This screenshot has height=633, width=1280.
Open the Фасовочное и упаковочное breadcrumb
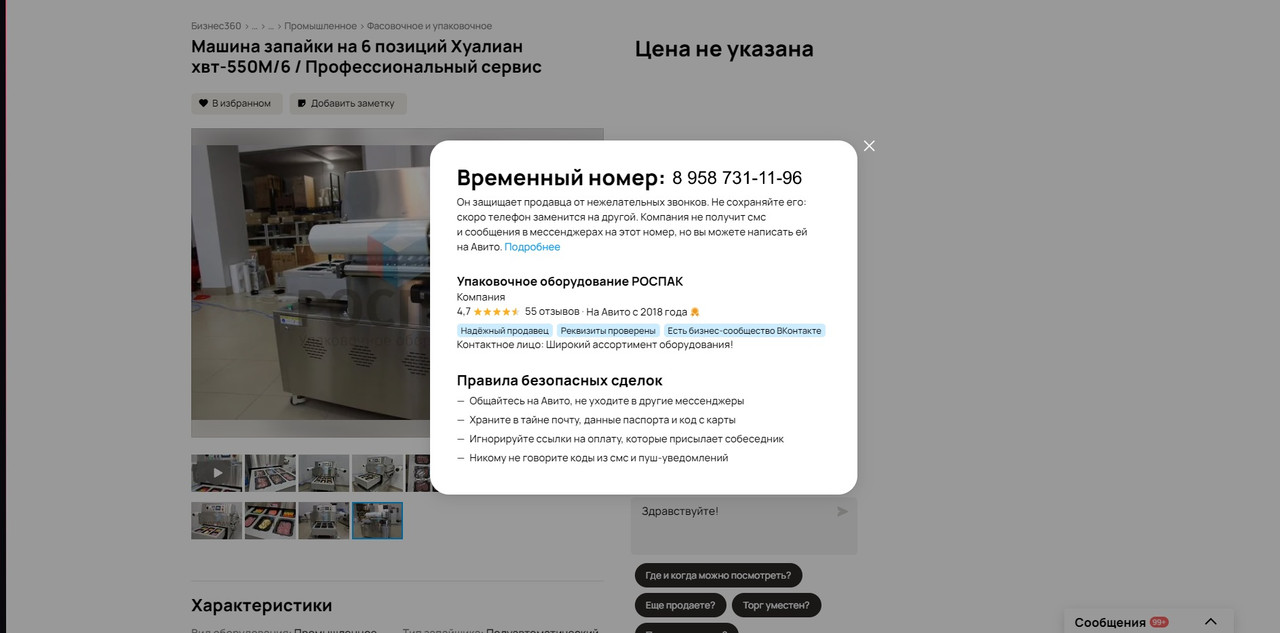click(x=429, y=26)
